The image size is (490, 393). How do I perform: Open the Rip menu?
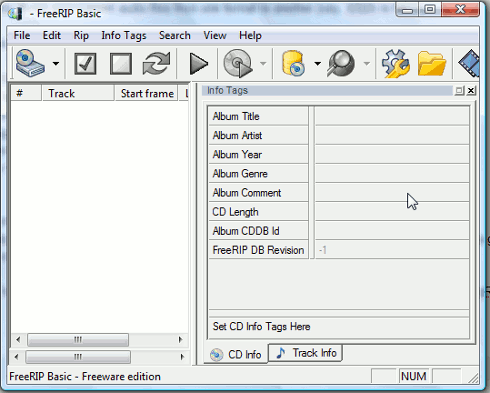81,35
